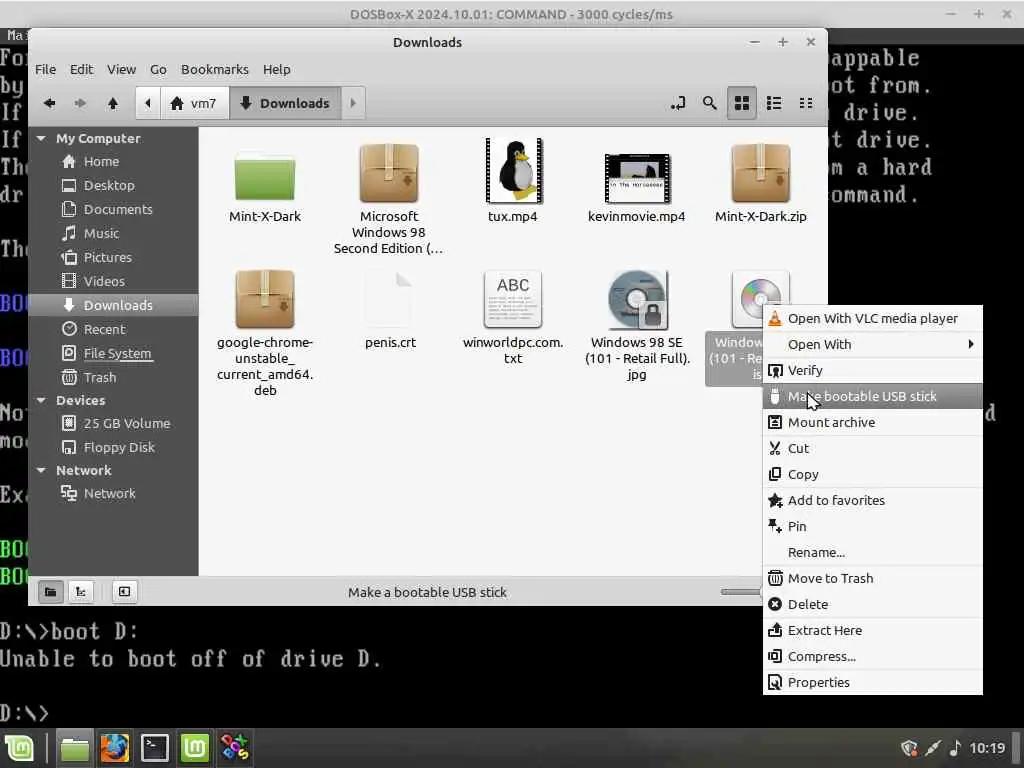Image resolution: width=1024 pixels, height=768 pixels.
Task: Switch to icon view
Action: point(742,103)
